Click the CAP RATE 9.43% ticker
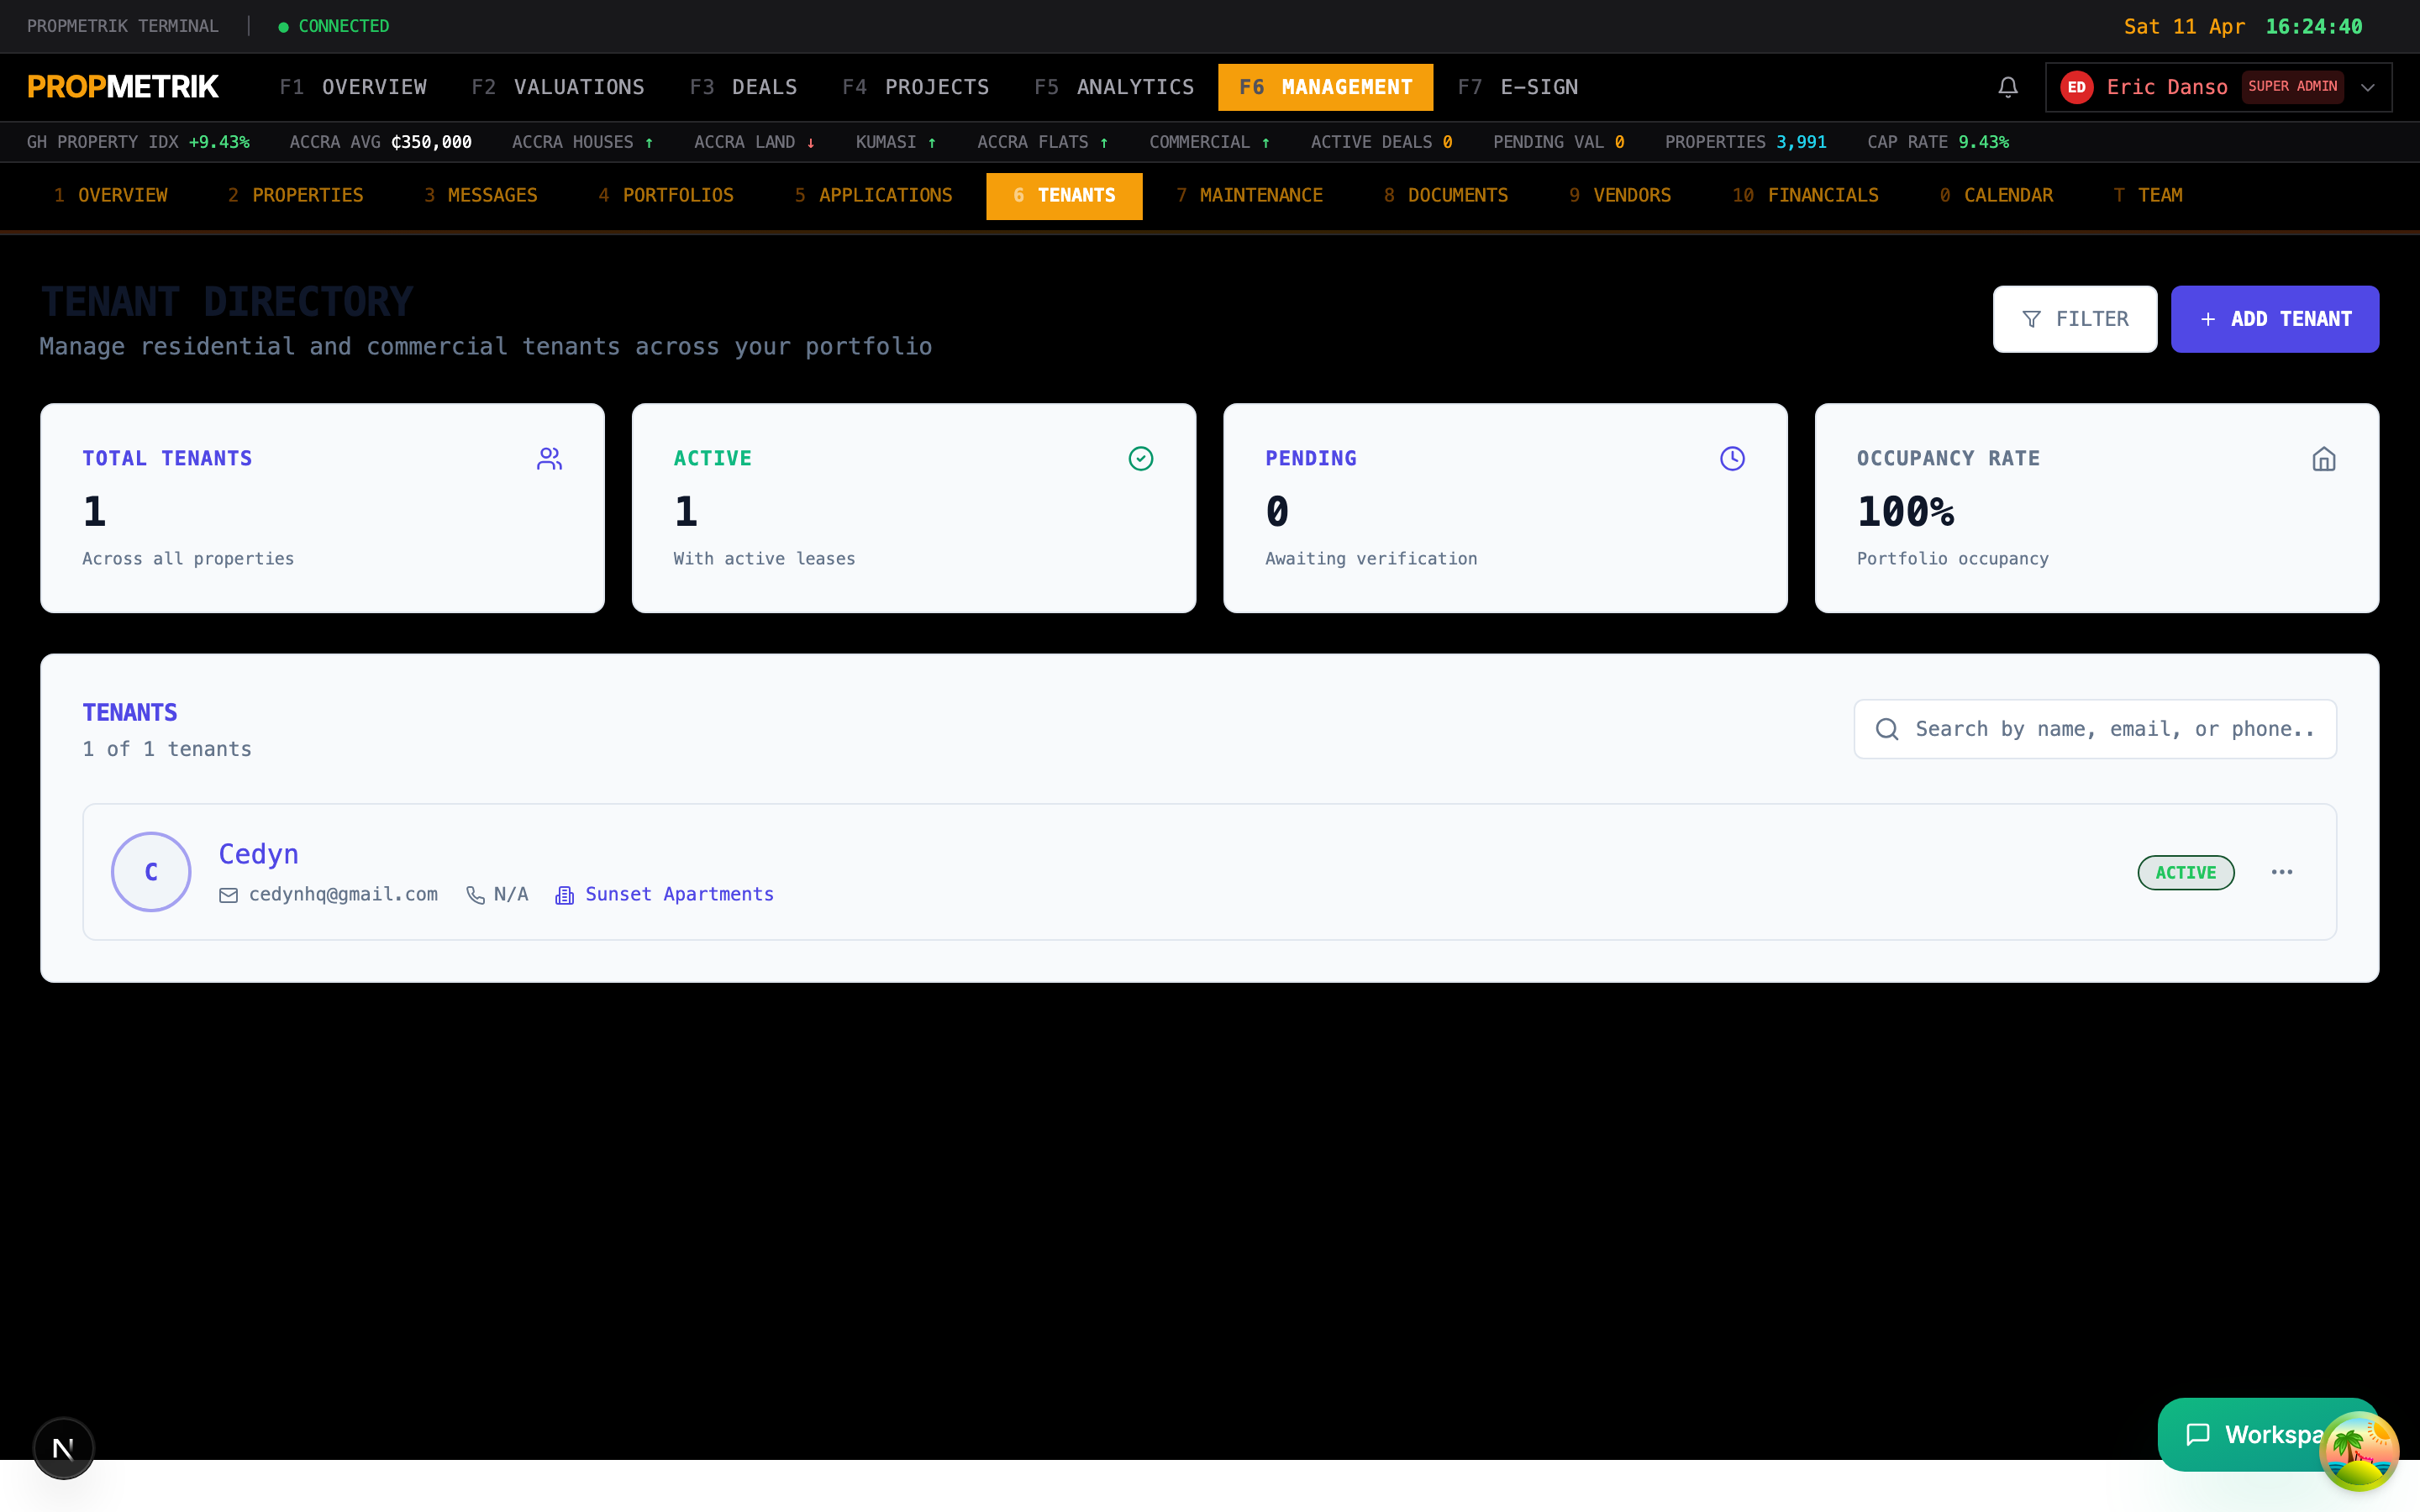Image resolution: width=2420 pixels, height=1512 pixels. pos(1937,142)
